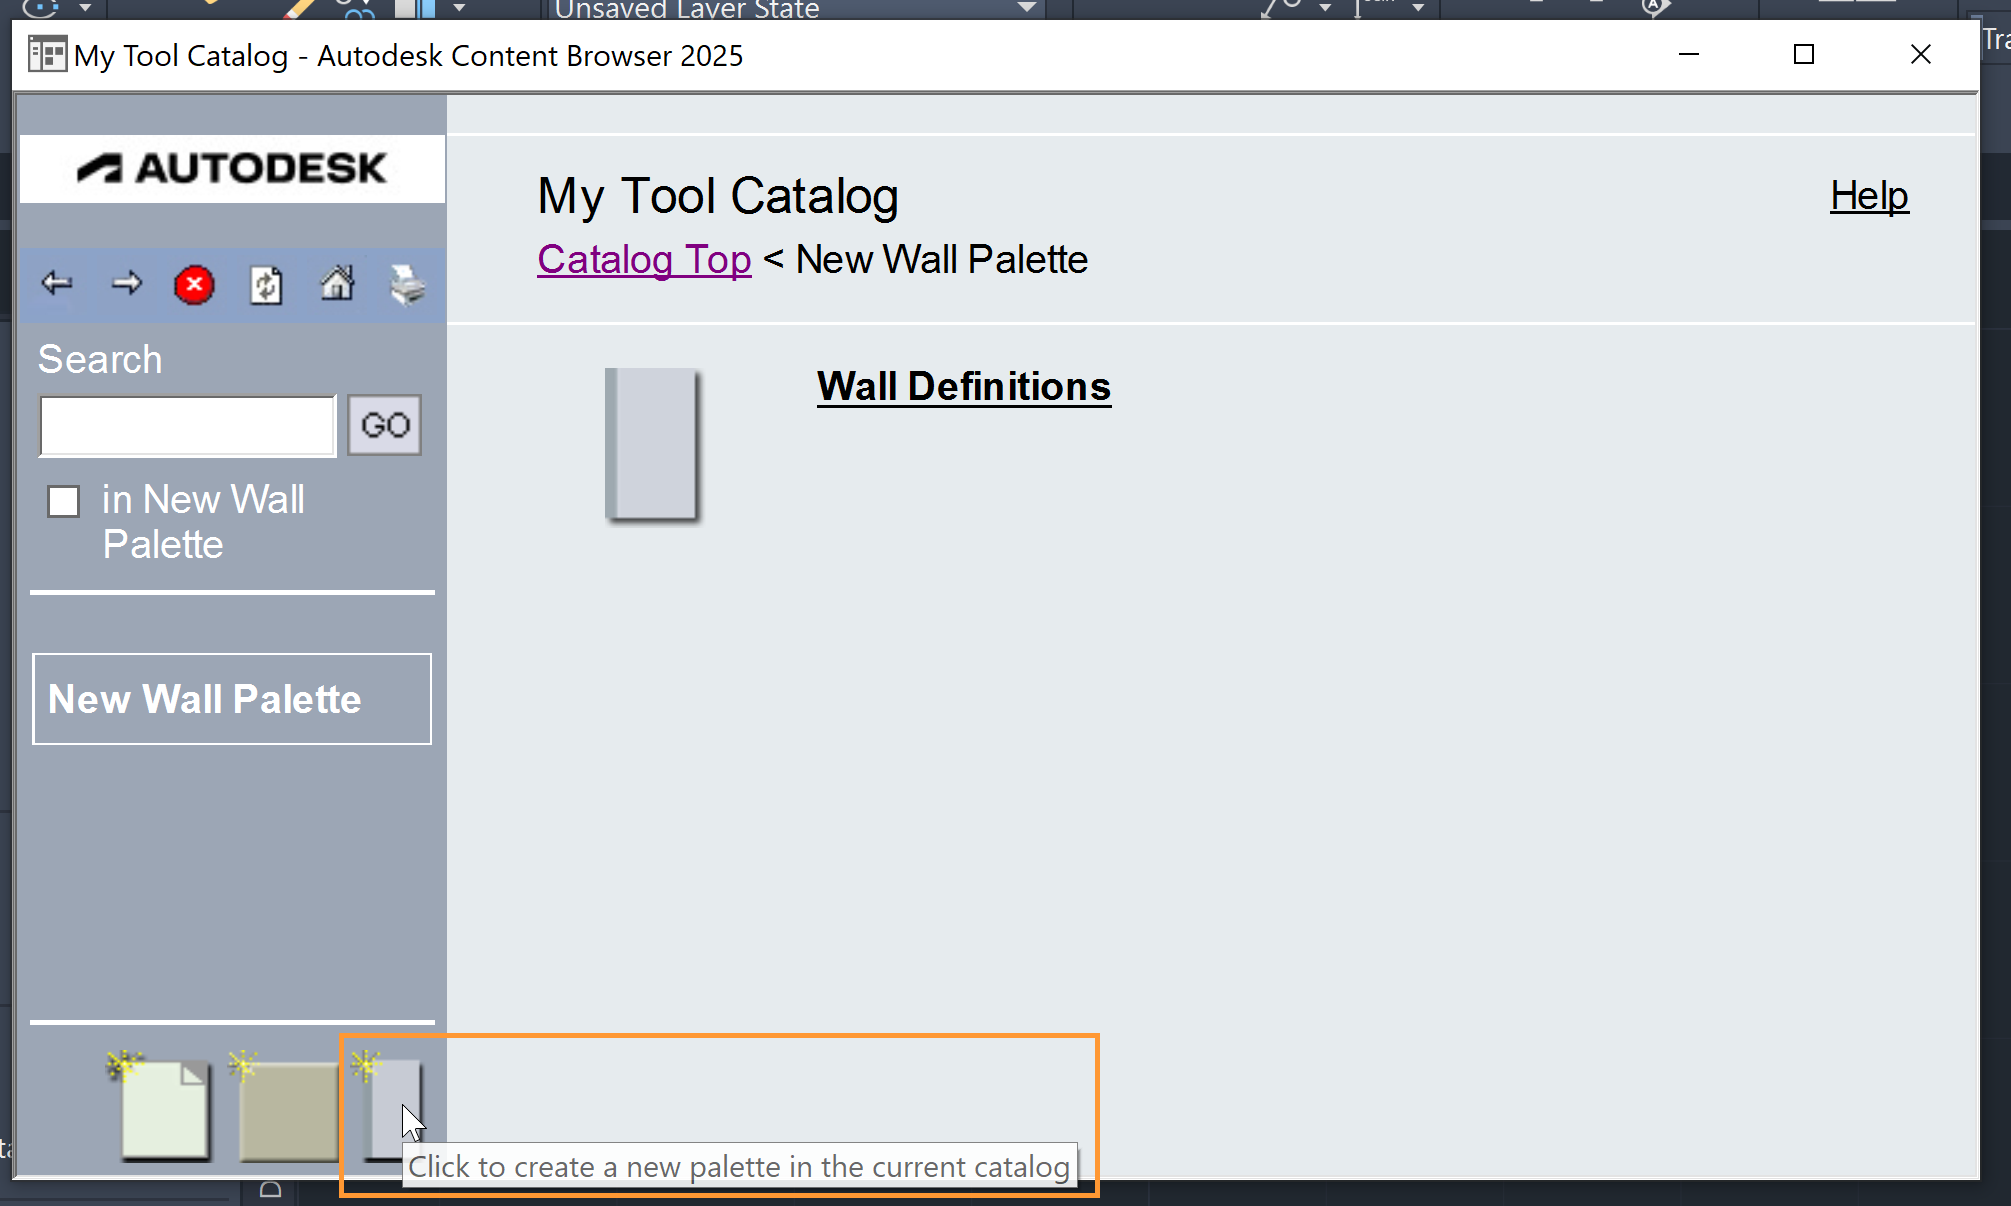Follow the Catalog Top breadcrumb link

click(x=643, y=259)
